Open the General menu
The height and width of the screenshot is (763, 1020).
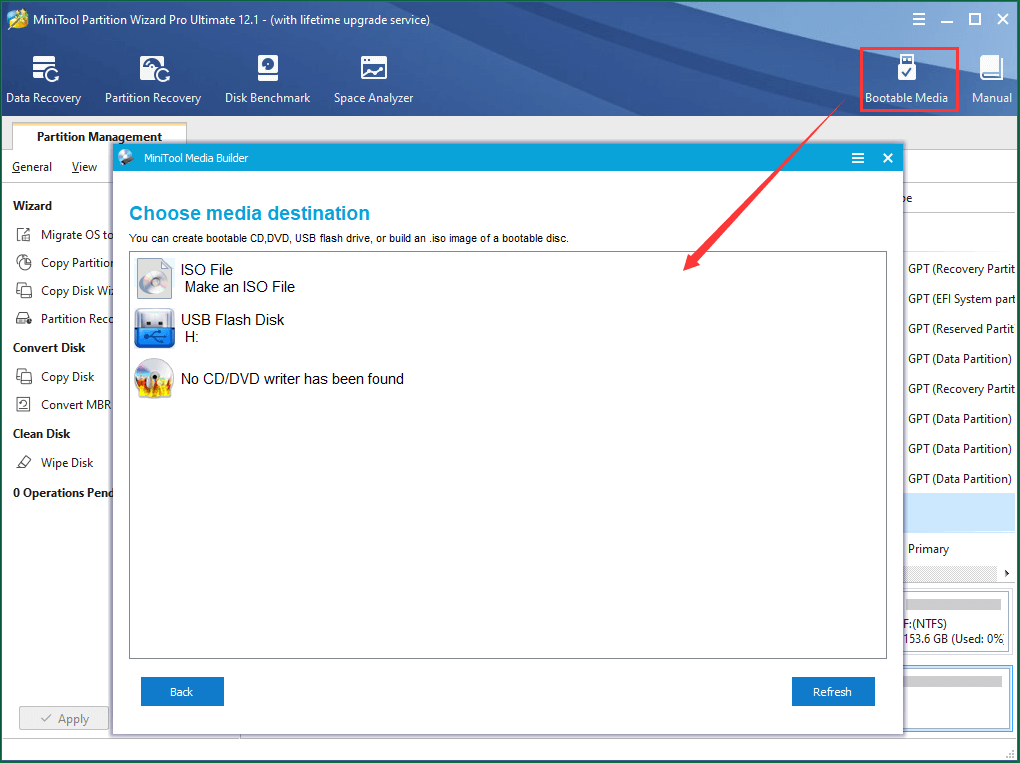32,167
